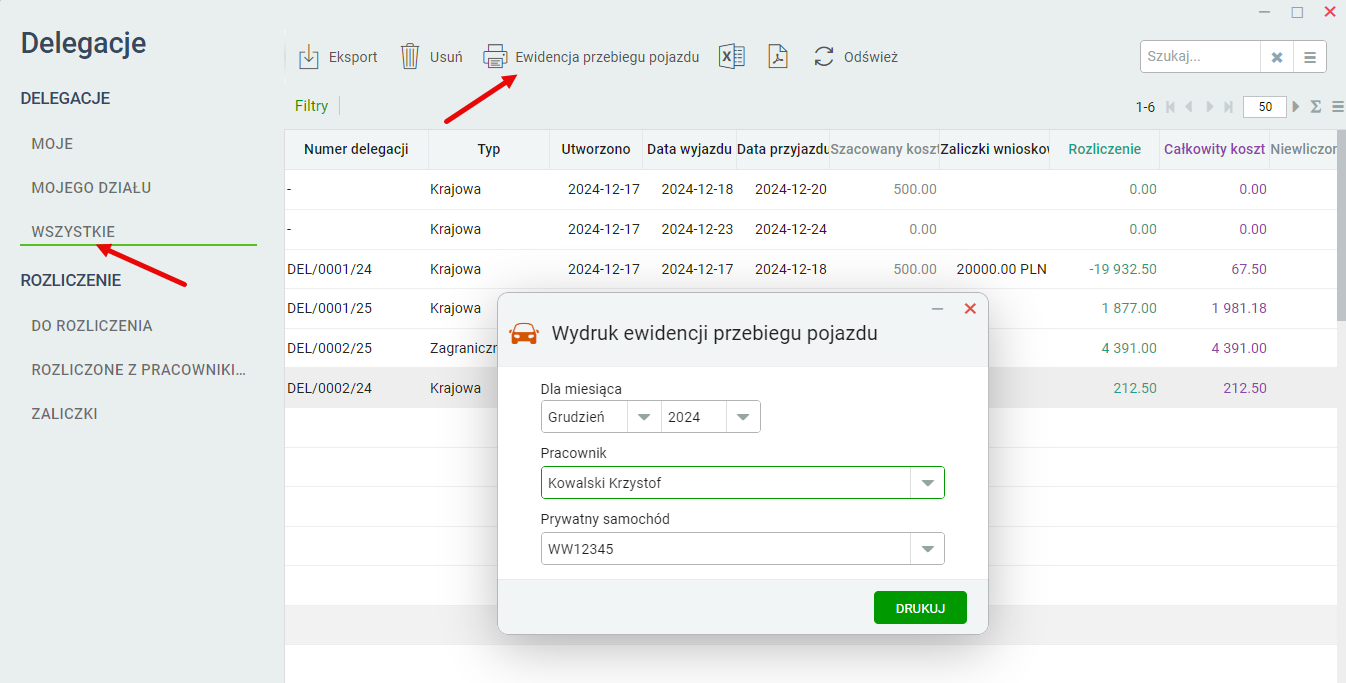
Task: Sort by Data wyjazdu column header
Action: pyautogui.click(x=689, y=149)
